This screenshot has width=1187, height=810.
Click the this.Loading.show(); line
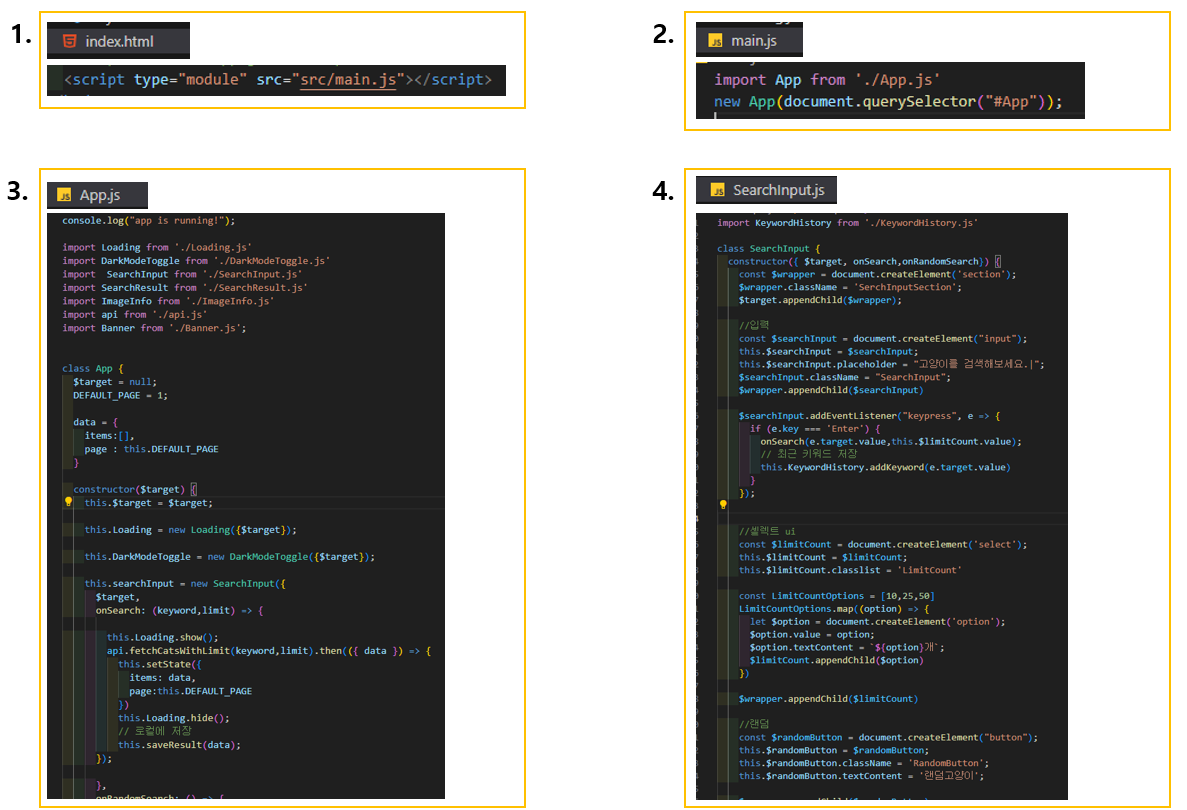pyautogui.click(x=163, y=637)
